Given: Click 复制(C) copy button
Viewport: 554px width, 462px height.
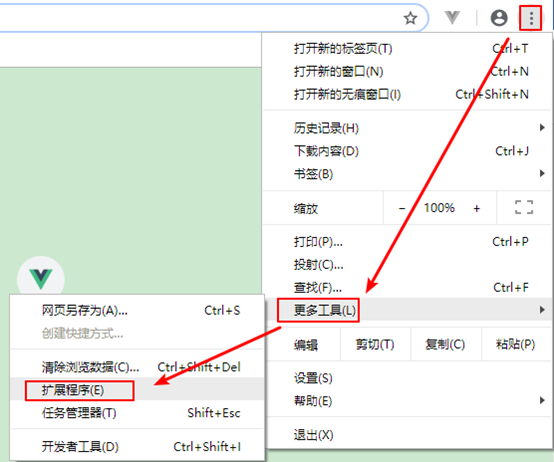Looking at the screenshot, I should 446,344.
